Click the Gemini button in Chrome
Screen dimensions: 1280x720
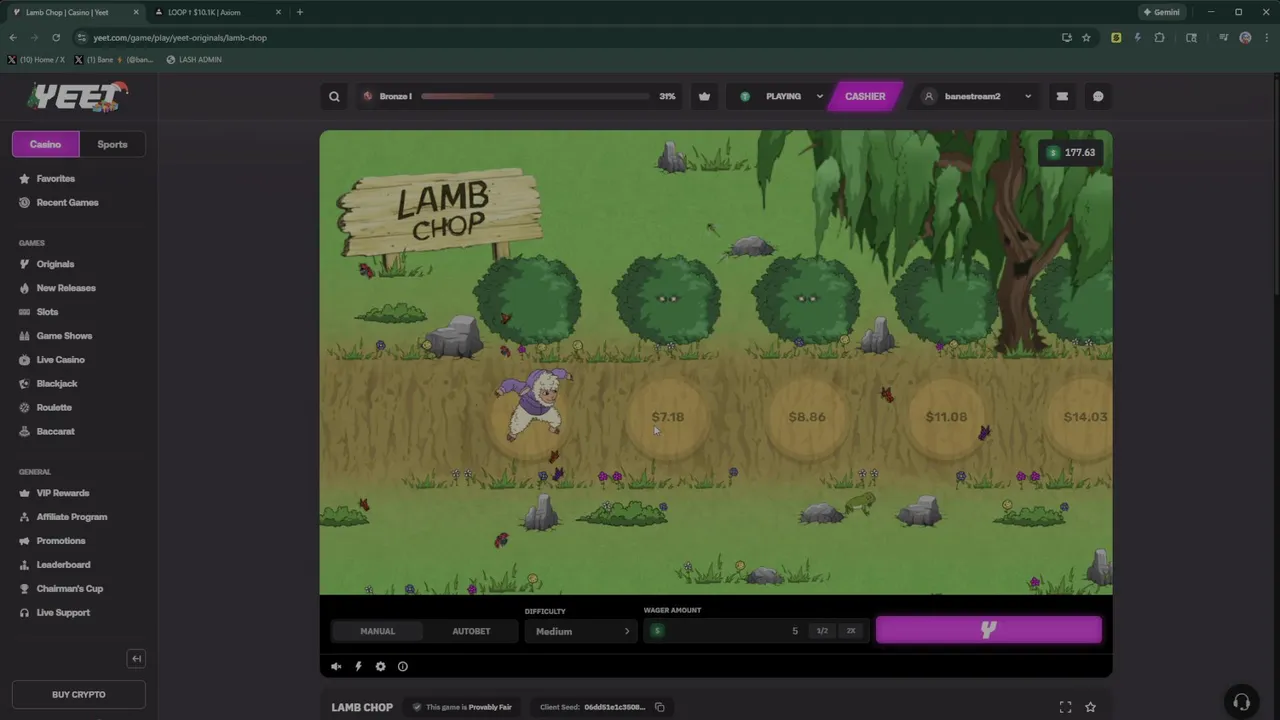(x=1162, y=12)
